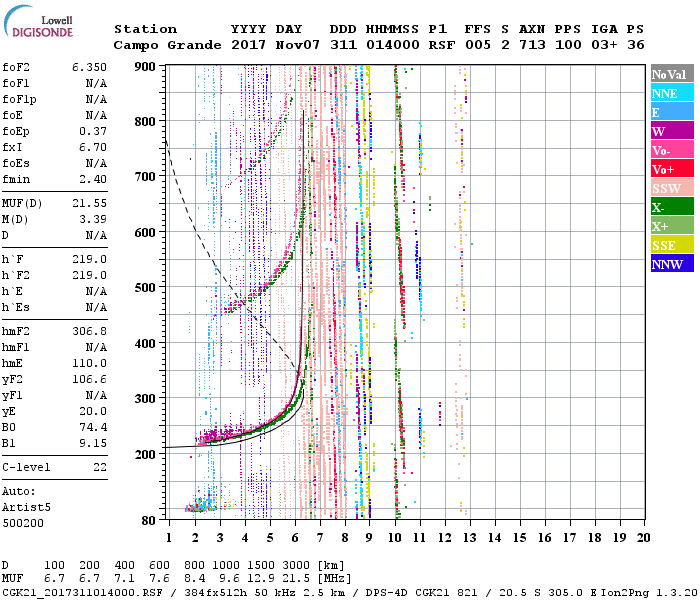The height and width of the screenshot is (600, 700).
Task: Click the 900 km height axis label
Action: point(146,67)
